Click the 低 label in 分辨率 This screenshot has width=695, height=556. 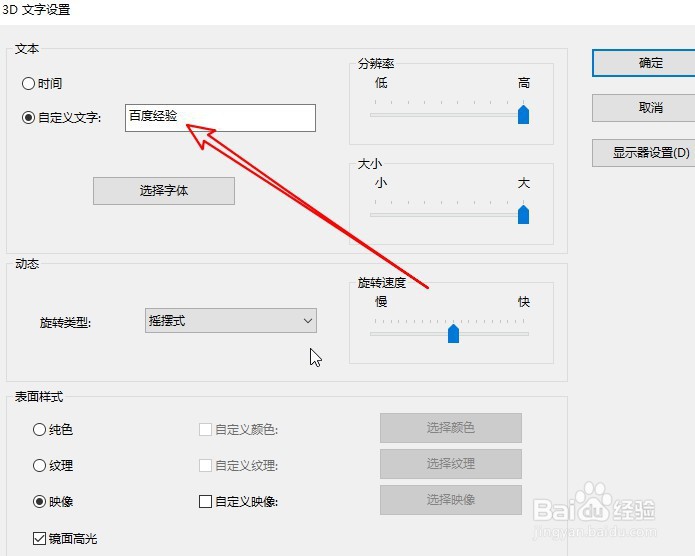pos(381,83)
